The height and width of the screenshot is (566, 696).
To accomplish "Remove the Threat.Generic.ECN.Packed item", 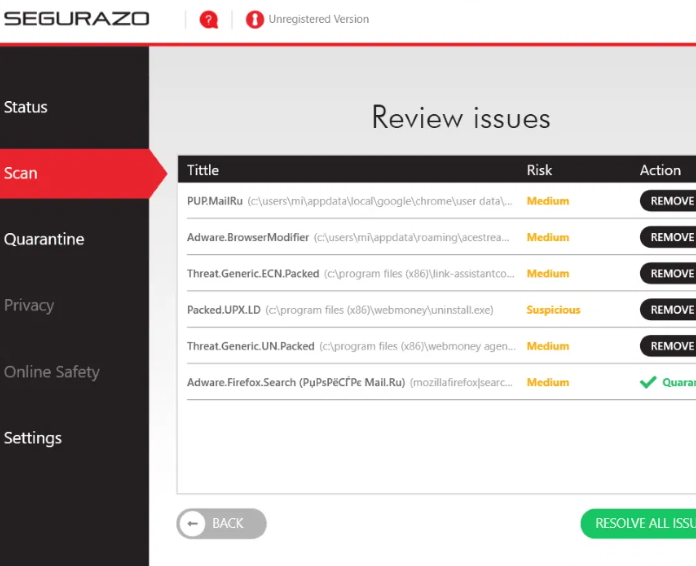I will tap(668, 273).
